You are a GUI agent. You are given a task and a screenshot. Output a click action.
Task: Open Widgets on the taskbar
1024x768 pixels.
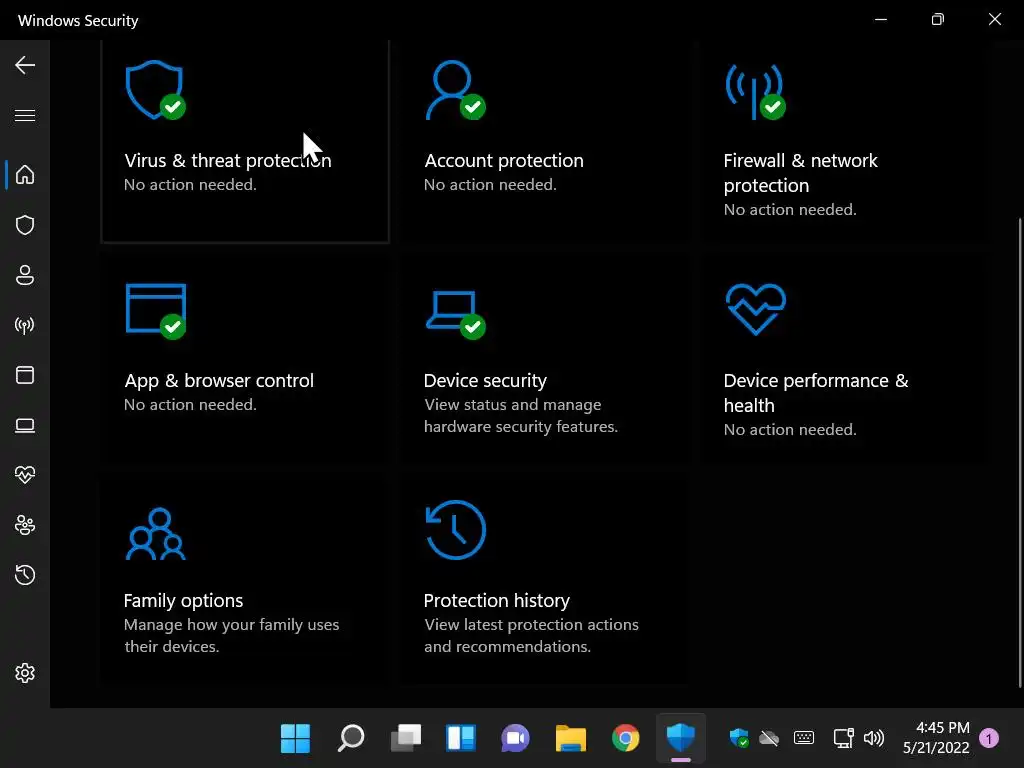click(x=460, y=739)
